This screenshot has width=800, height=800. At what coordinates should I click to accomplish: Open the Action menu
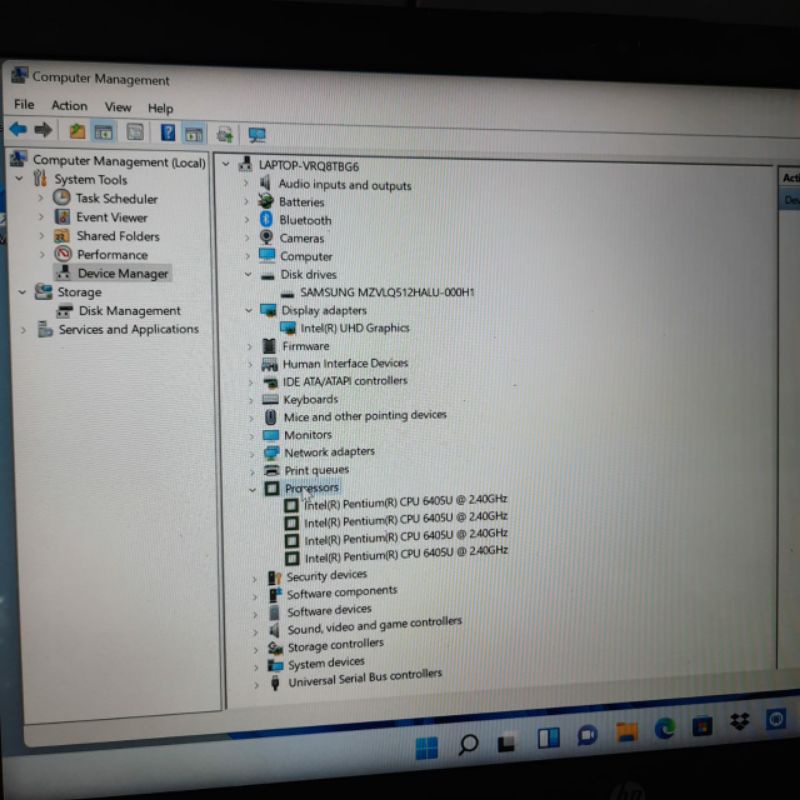tap(69, 106)
